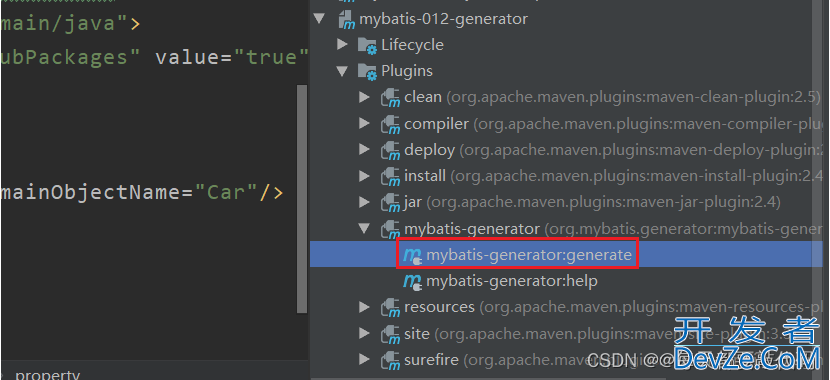Collapse the mybatis-generator plugin node

pyautogui.click(x=364, y=228)
